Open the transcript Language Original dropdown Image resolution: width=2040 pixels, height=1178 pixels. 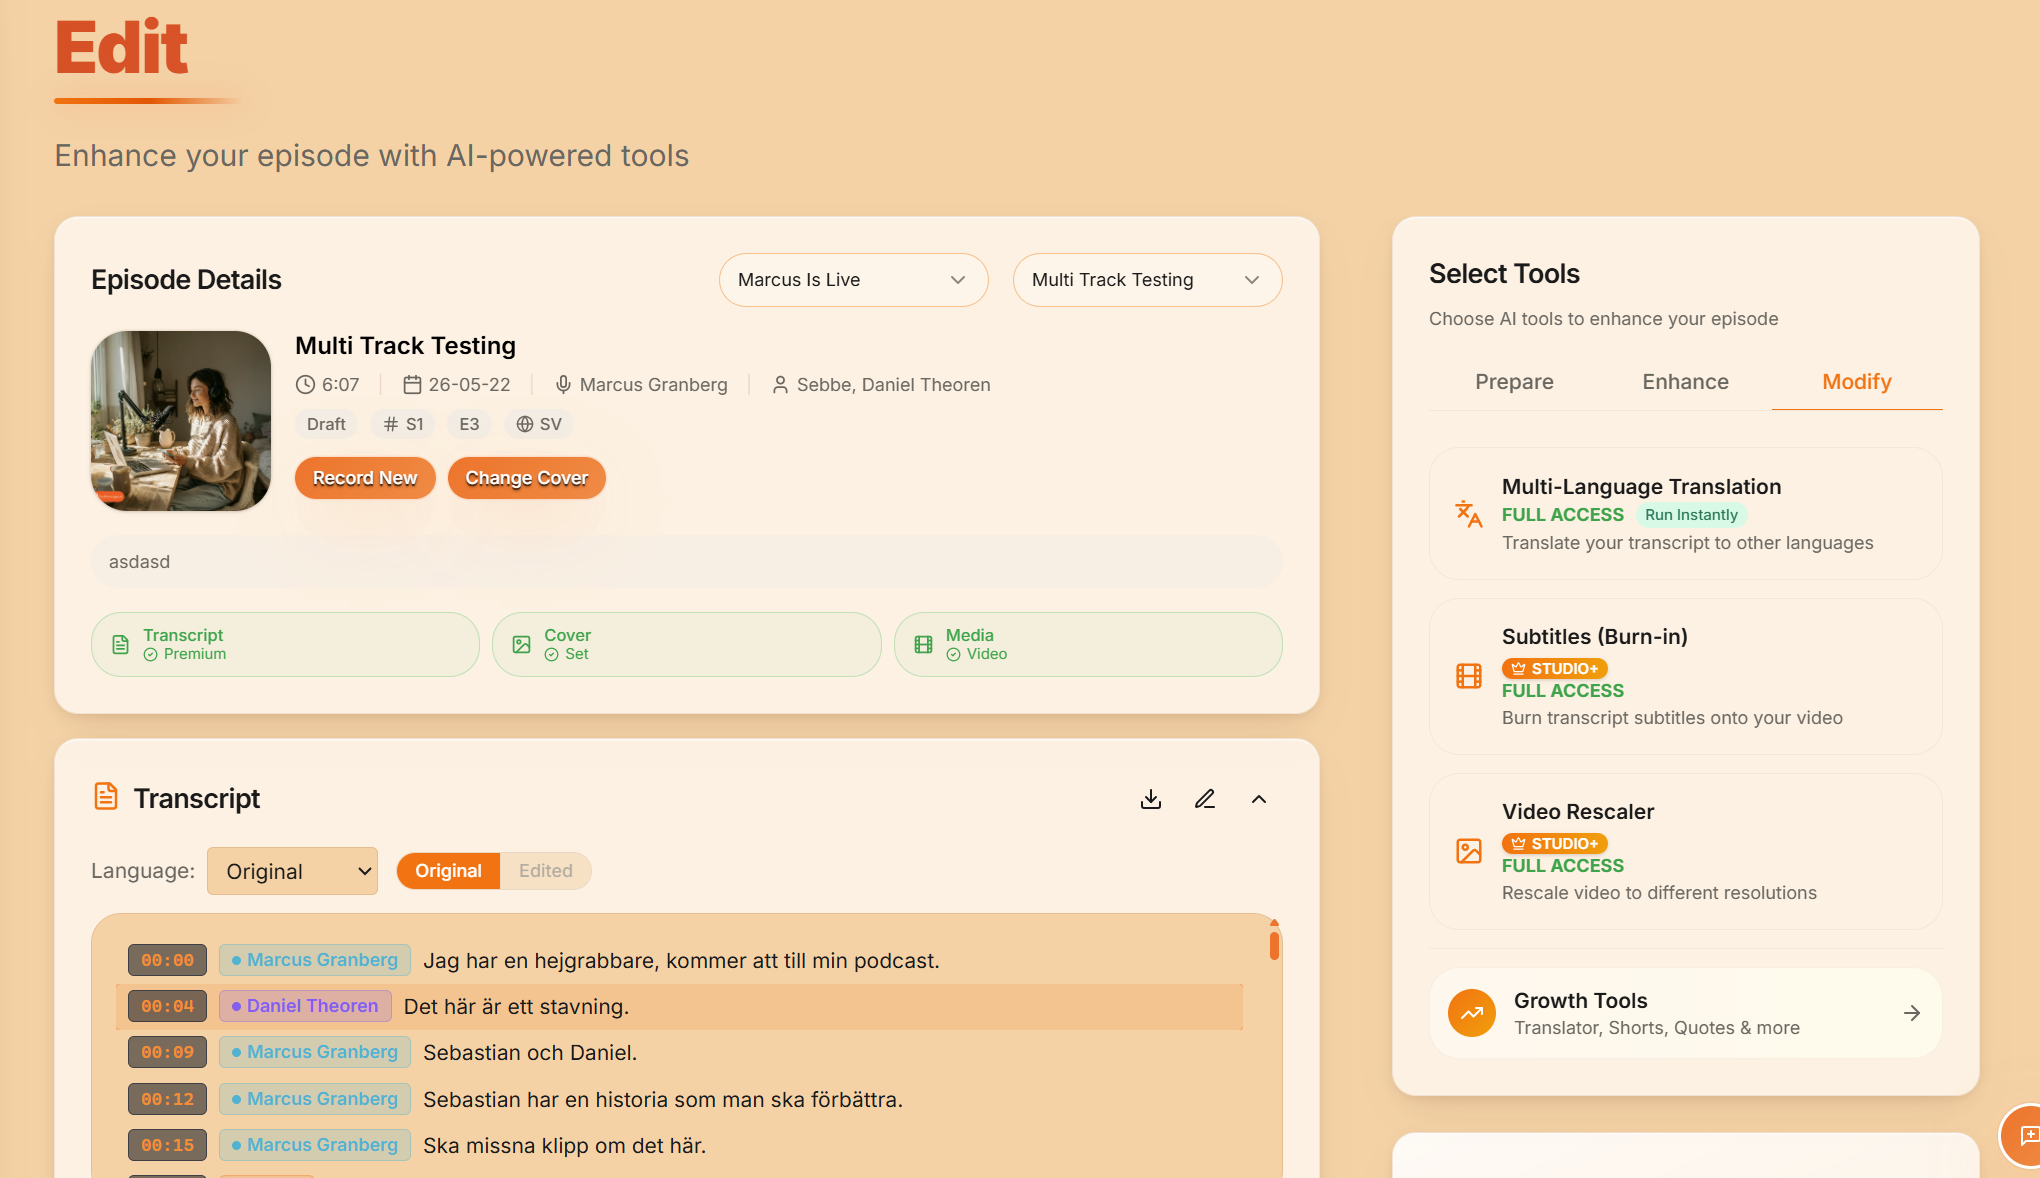[x=292, y=871]
